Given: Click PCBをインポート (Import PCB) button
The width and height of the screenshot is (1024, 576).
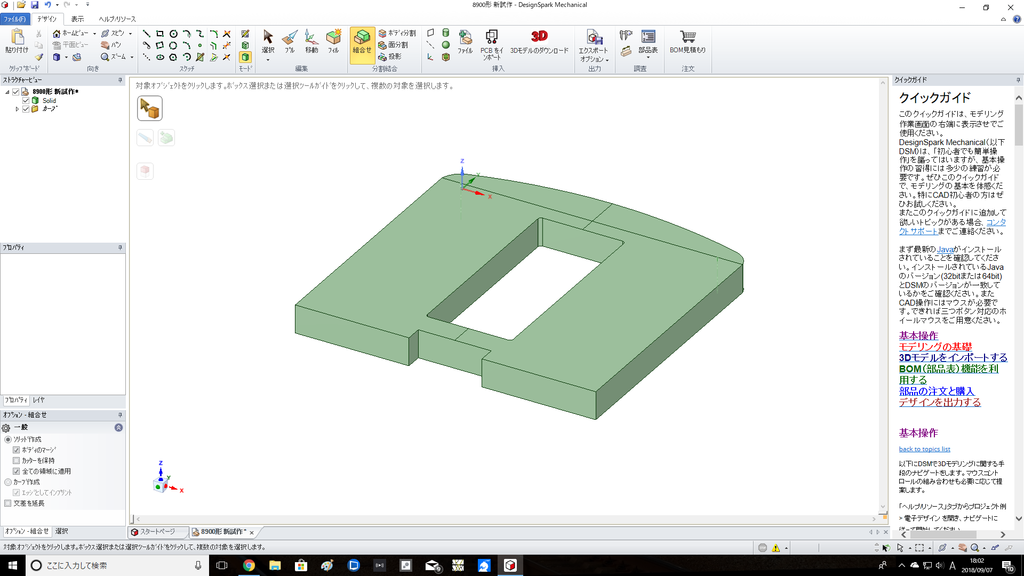Looking at the screenshot, I should tap(492, 44).
